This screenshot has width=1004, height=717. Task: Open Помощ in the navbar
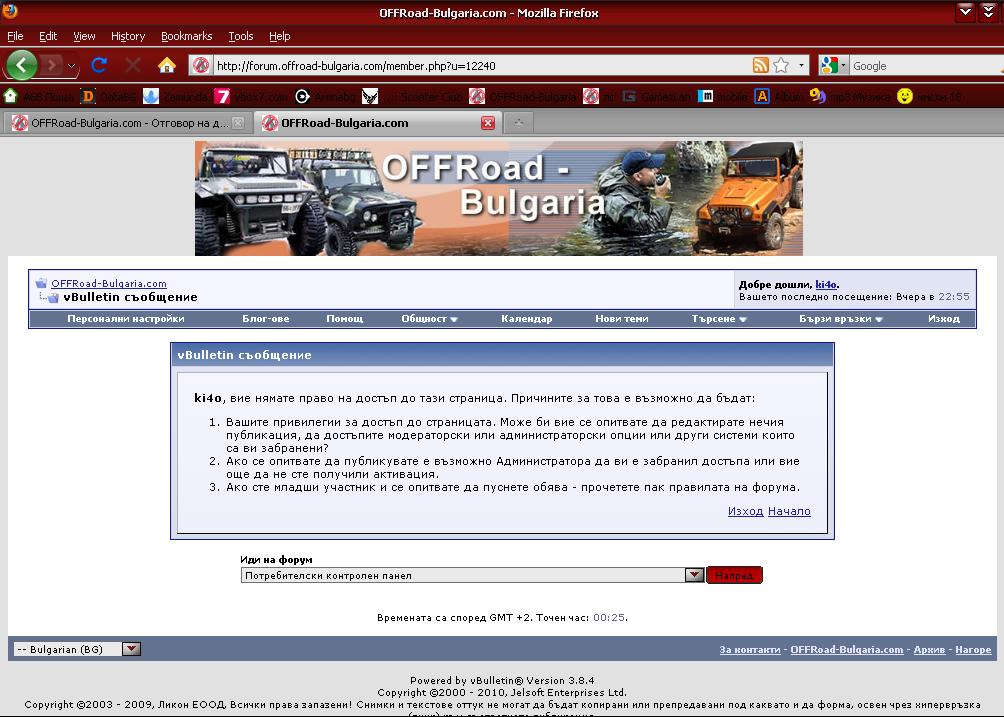(x=344, y=319)
